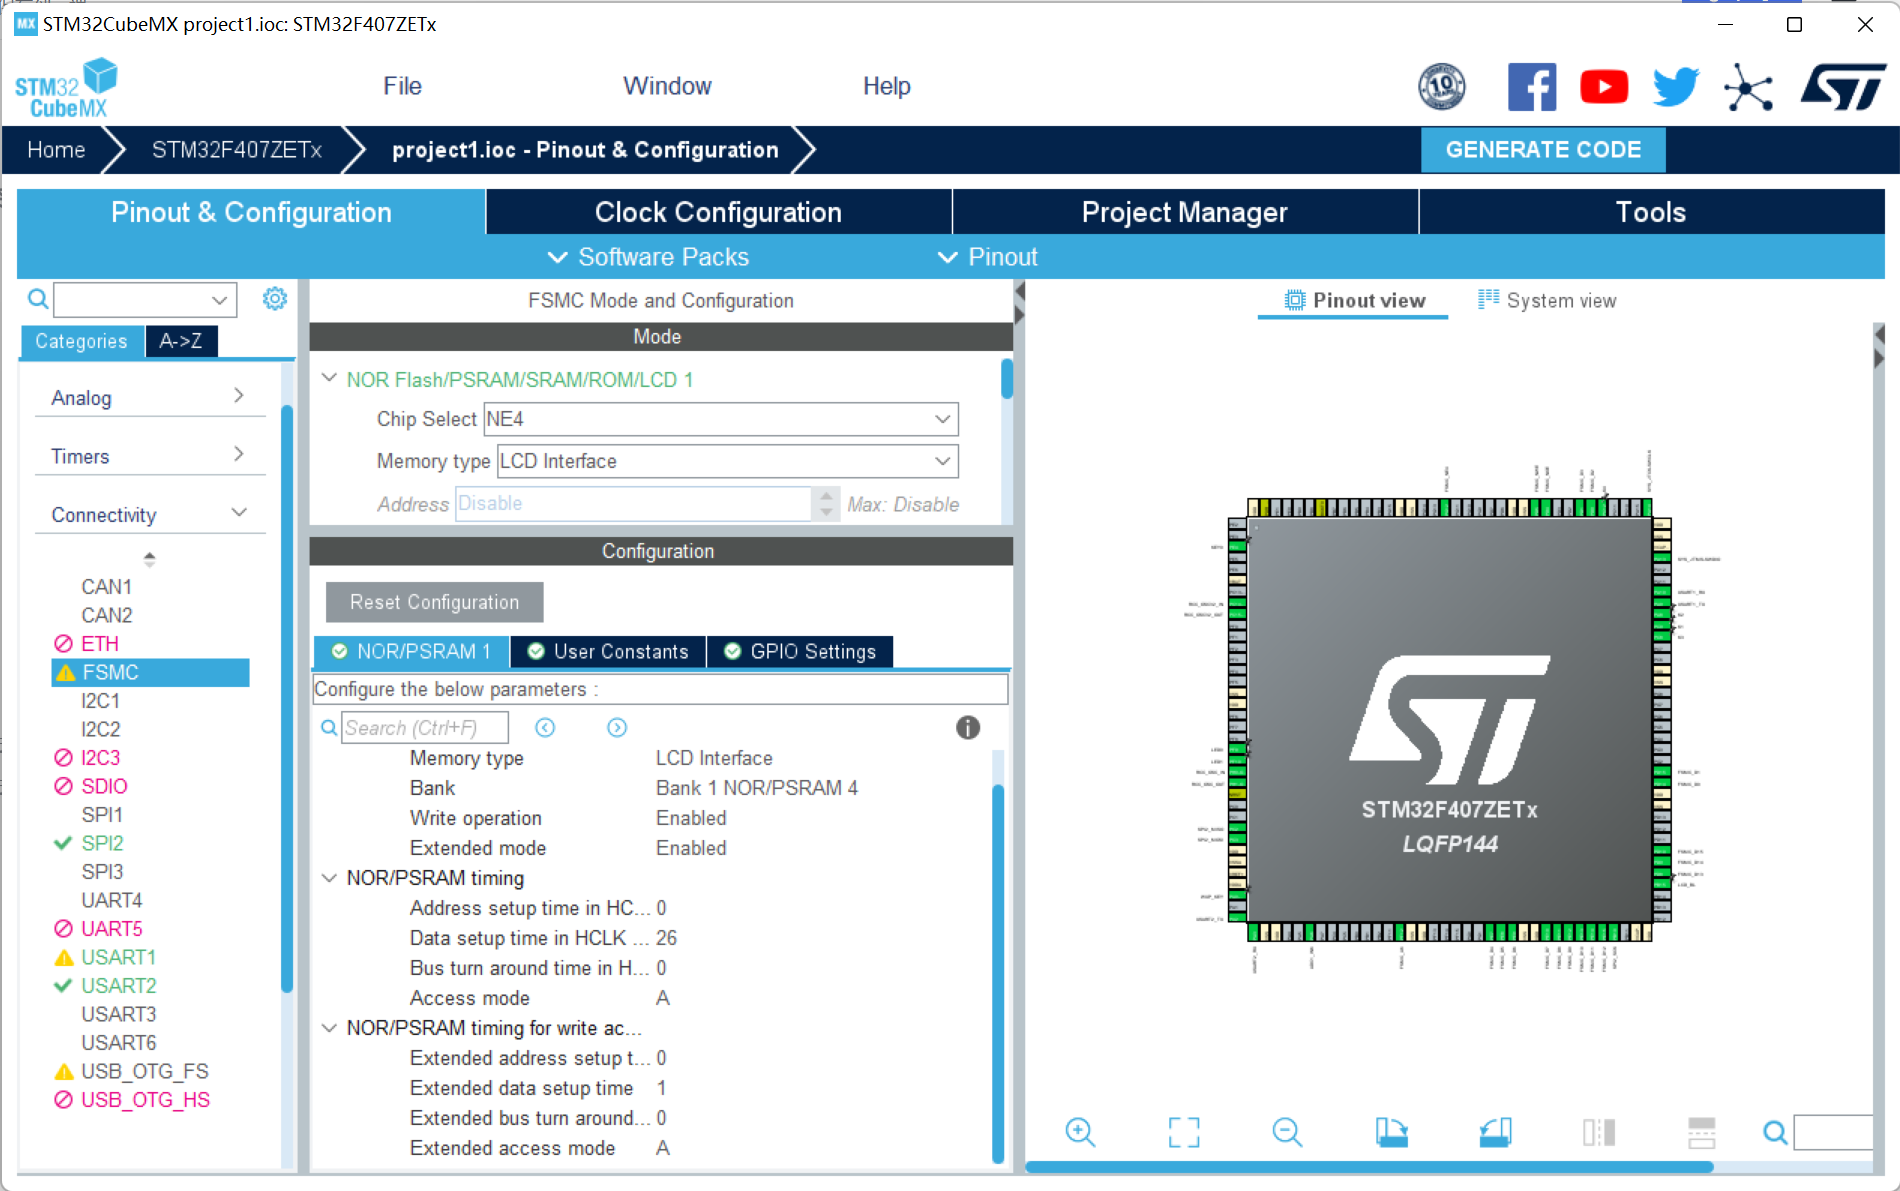Click the STM32CubeMX logo icon
This screenshot has width=1900, height=1191.
point(66,88)
